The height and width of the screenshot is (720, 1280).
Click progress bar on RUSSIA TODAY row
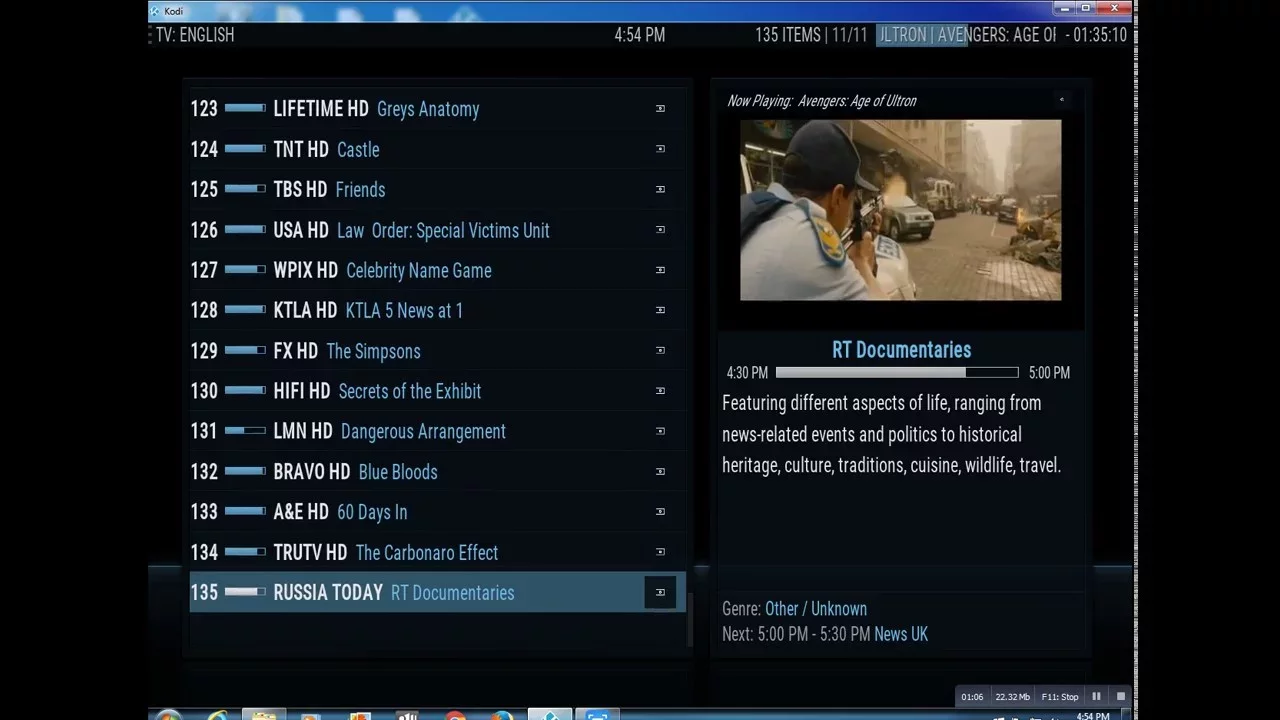(x=245, y=592)
